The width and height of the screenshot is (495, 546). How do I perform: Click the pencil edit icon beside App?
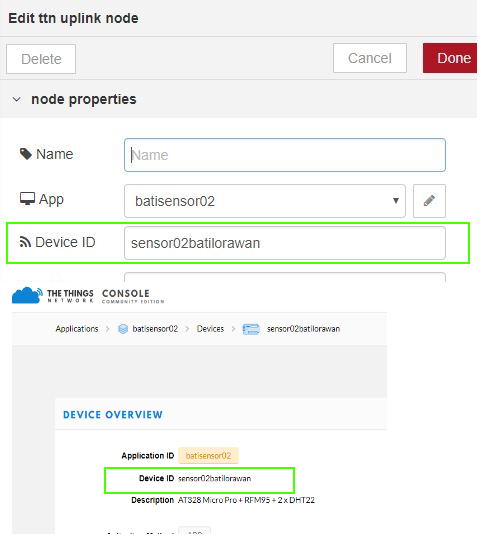[429, 201]
